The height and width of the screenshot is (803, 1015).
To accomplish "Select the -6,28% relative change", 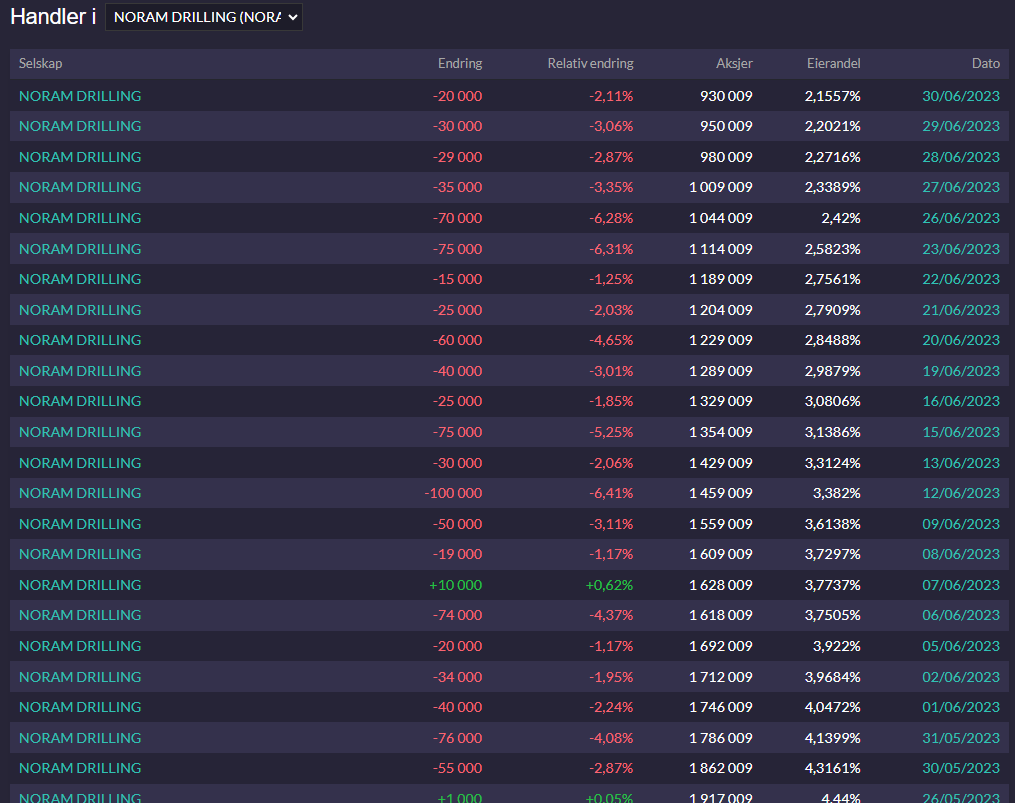I will [611, 218].
